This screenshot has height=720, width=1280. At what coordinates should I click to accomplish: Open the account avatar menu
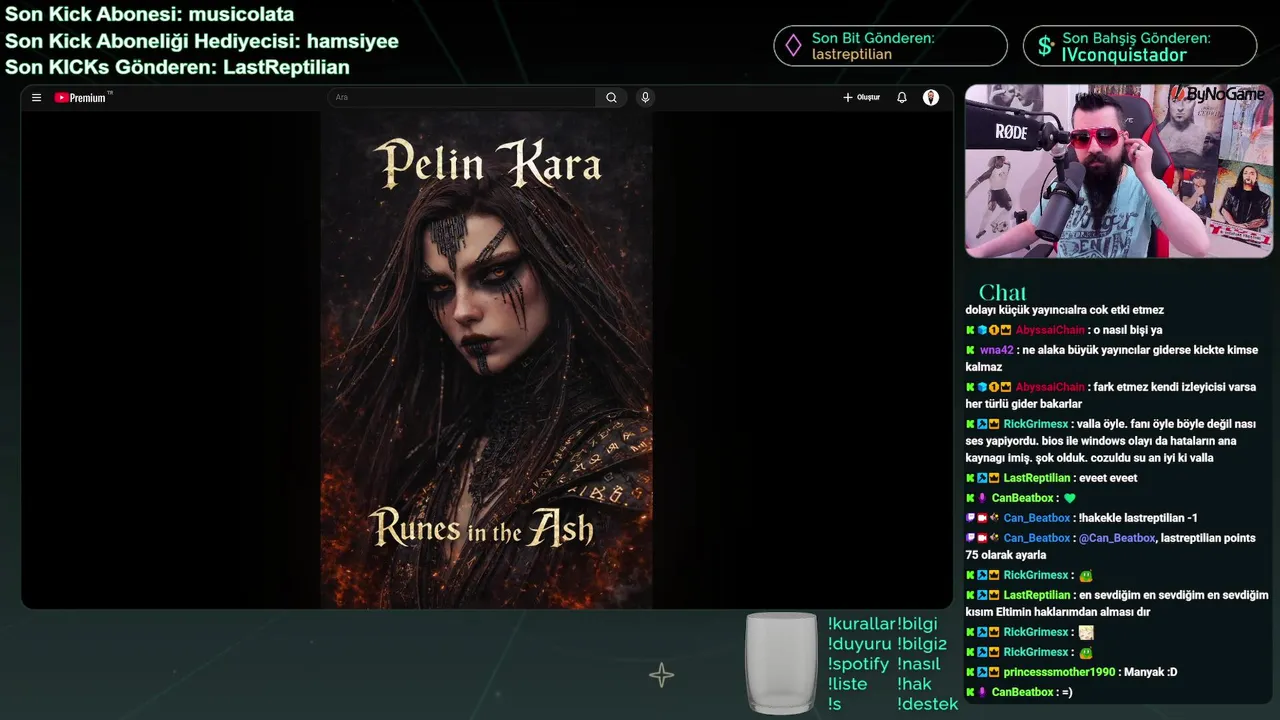click(x=931, y=97)
